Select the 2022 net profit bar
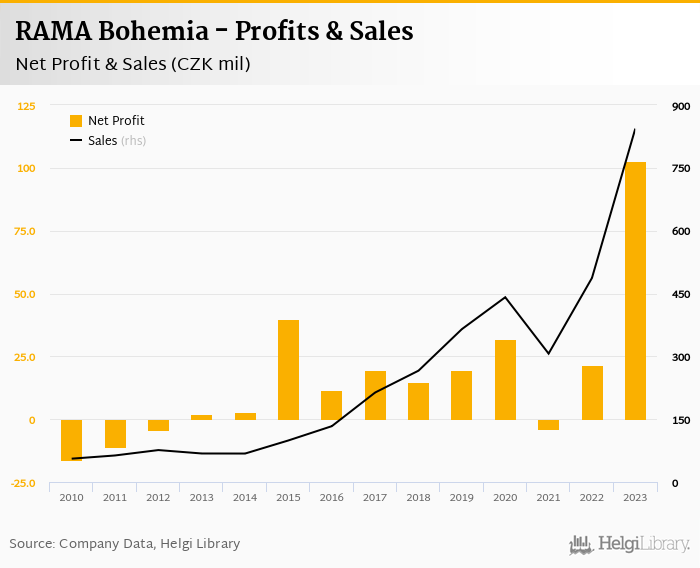The height and width of the screenshot is (568, 700). [x=592, y=392]
